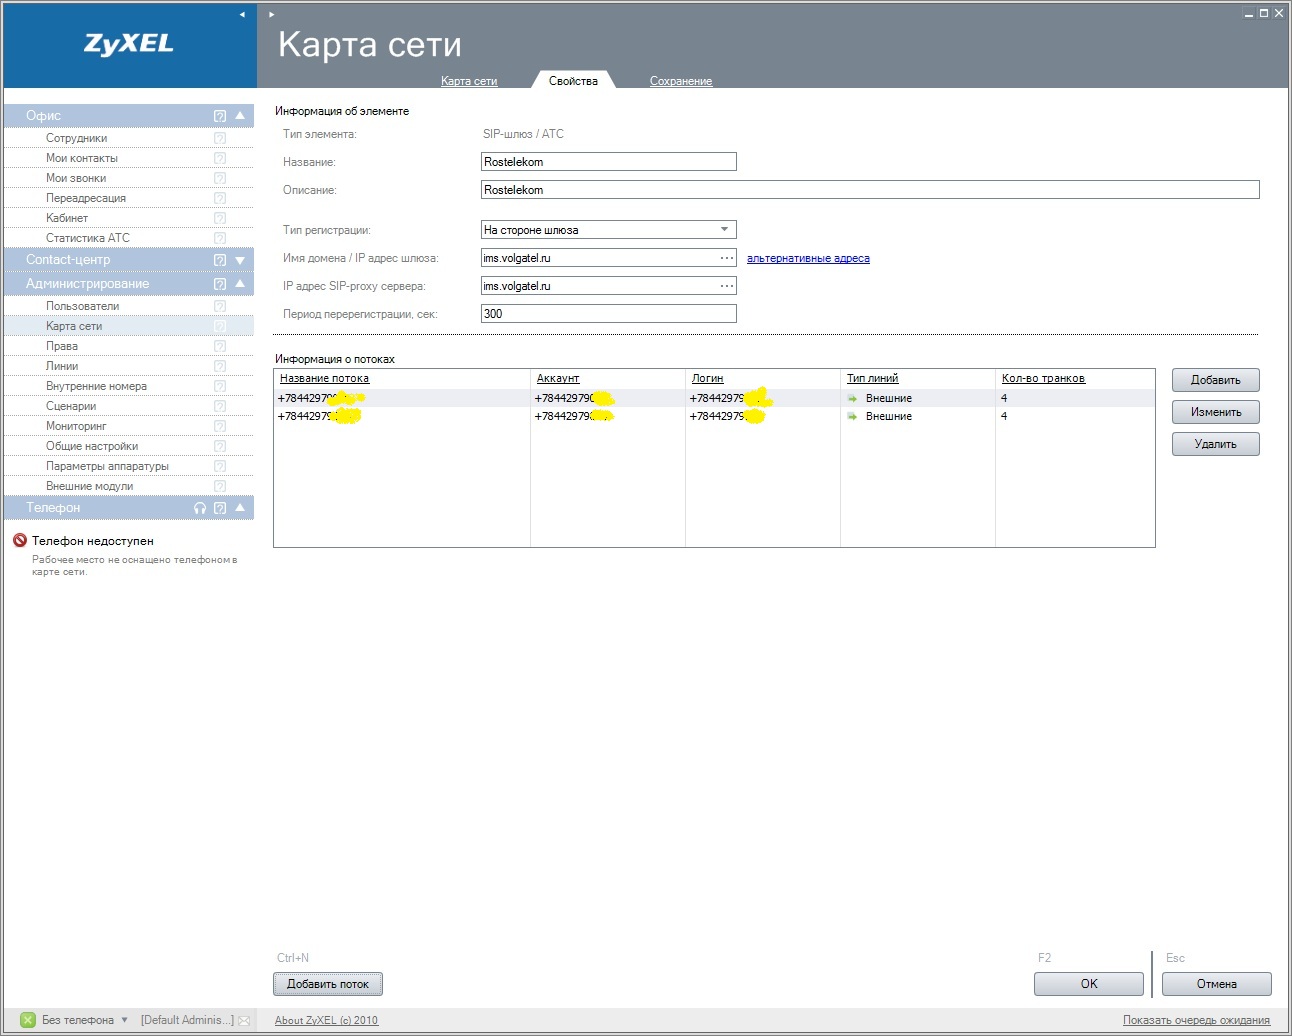Click the envelope icon in the status bar

[x=244, y=1021]
